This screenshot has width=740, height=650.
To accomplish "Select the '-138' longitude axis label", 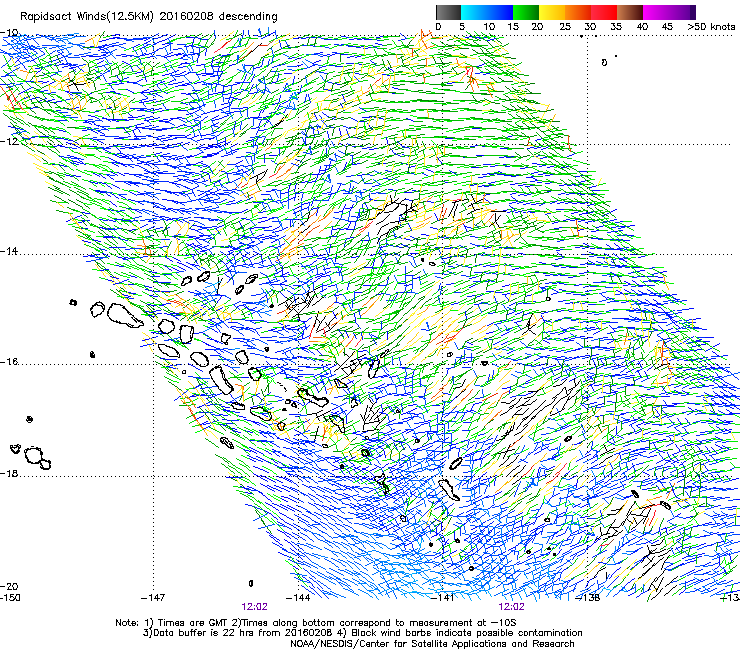I will click(588, 598).
